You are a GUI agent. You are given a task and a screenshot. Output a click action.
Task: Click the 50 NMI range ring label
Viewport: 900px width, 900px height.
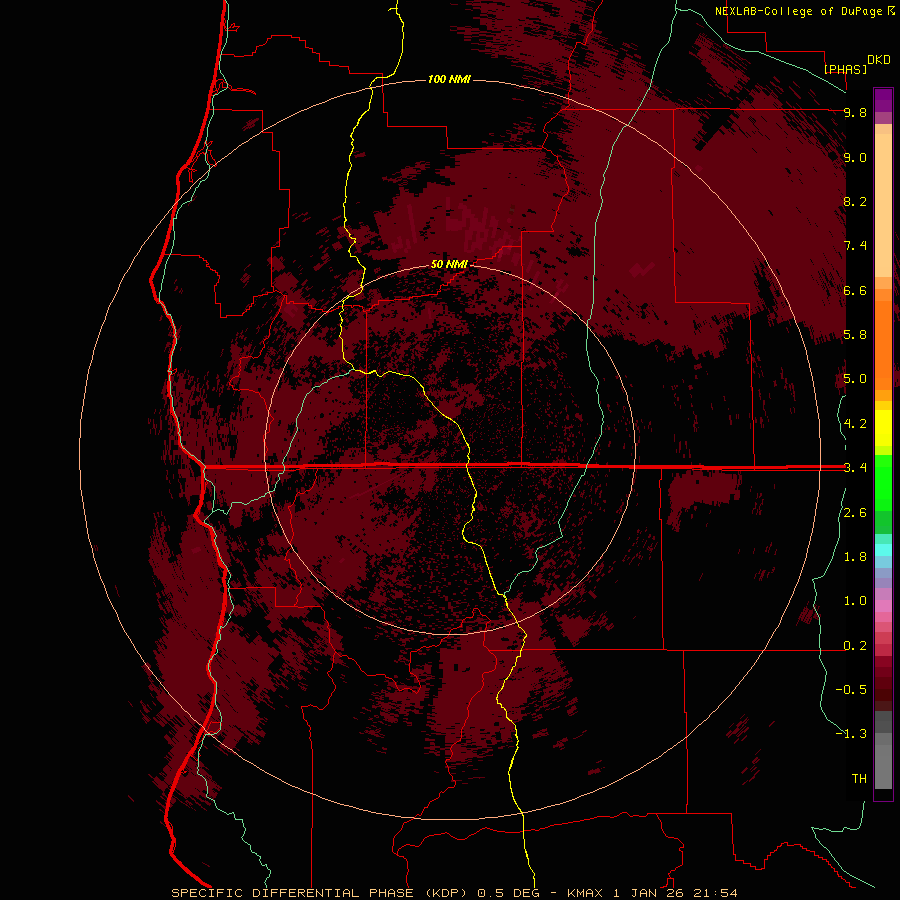coord(449,264)
